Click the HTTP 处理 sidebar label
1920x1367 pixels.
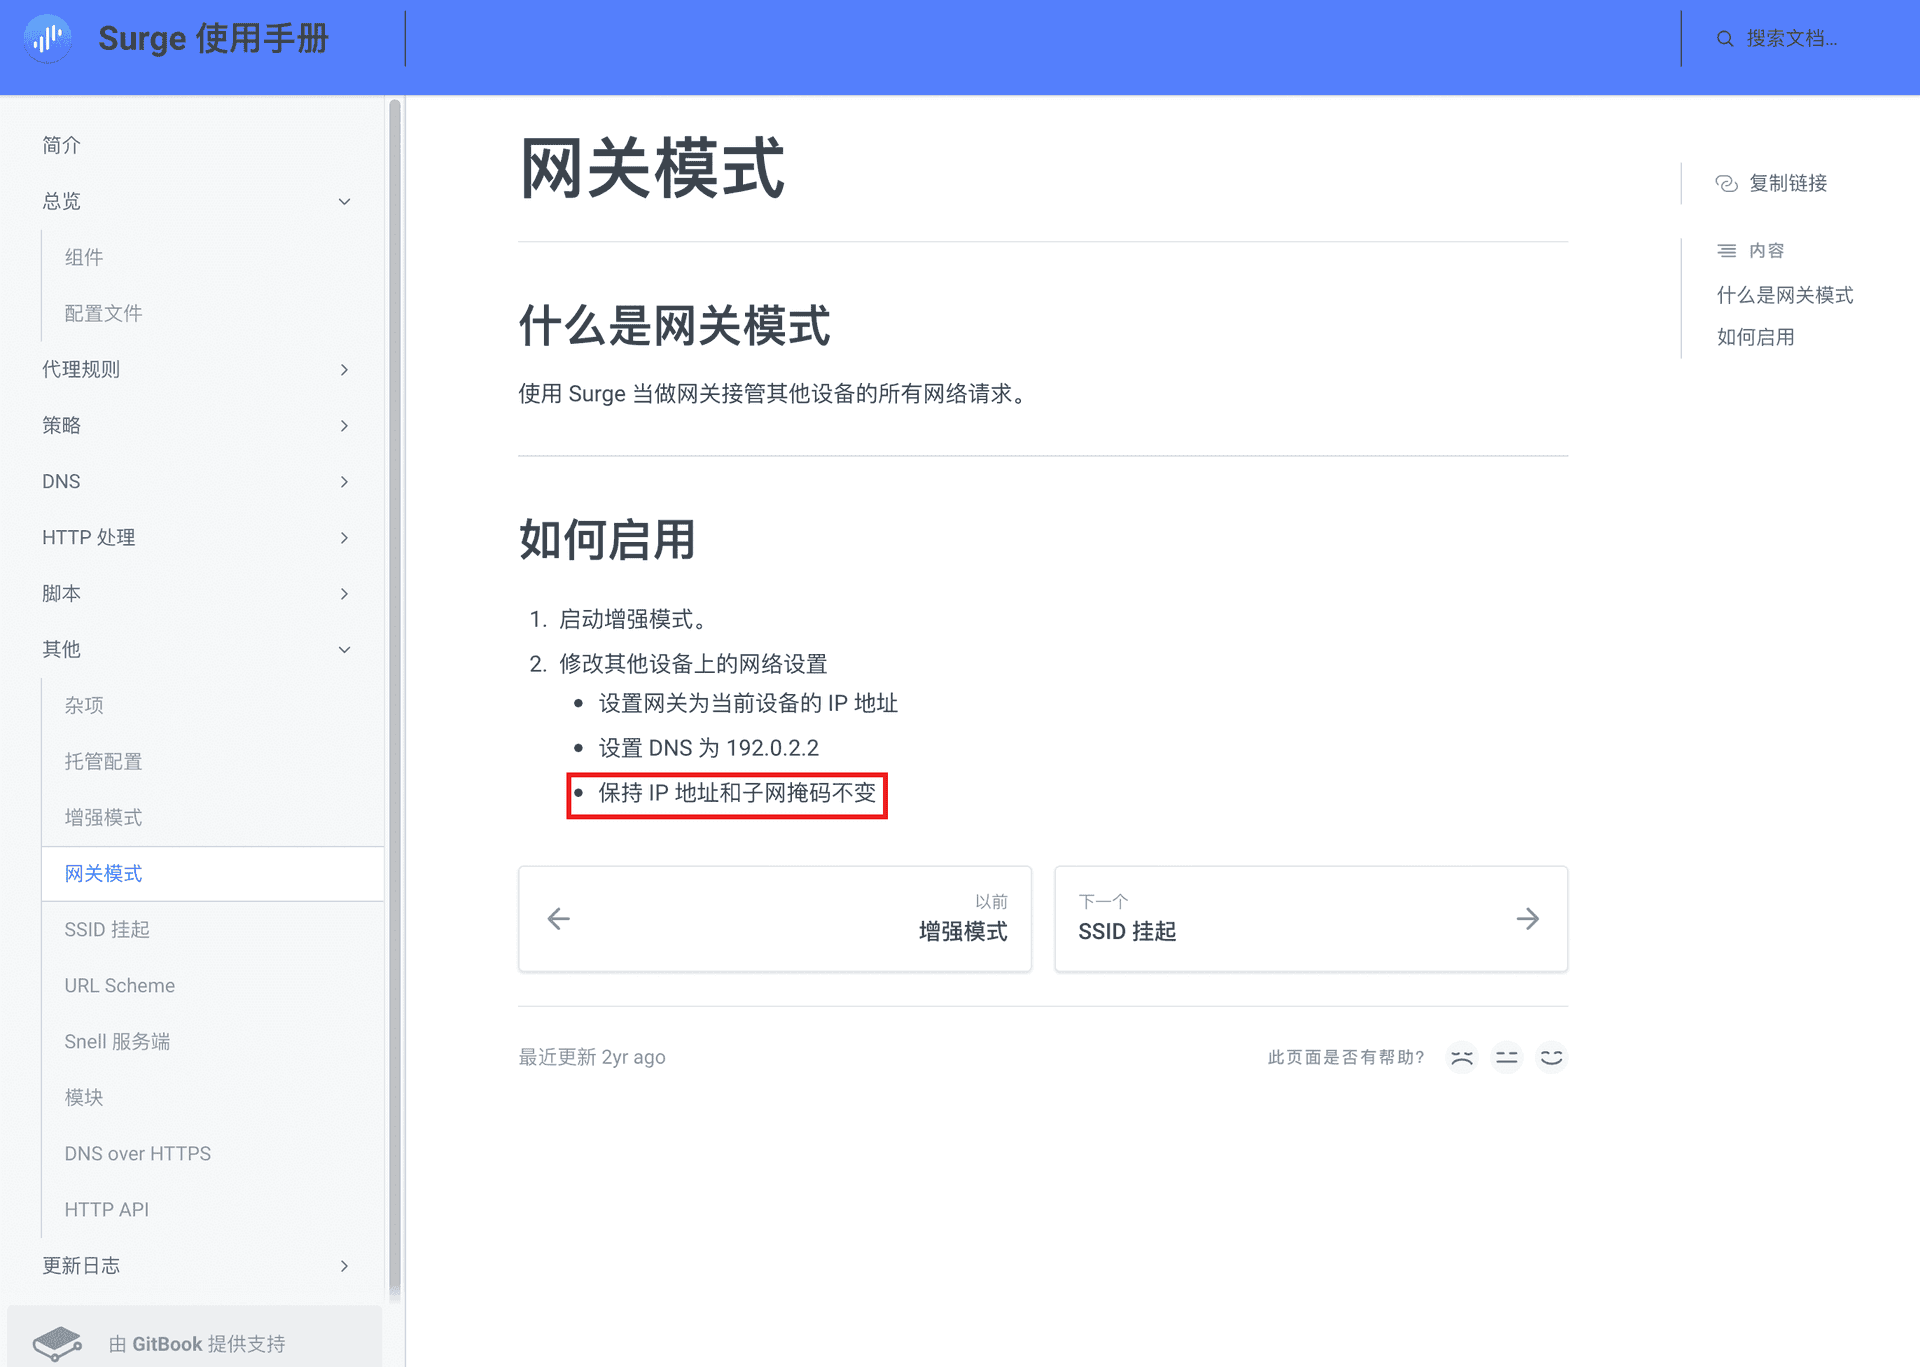[88, 537]
